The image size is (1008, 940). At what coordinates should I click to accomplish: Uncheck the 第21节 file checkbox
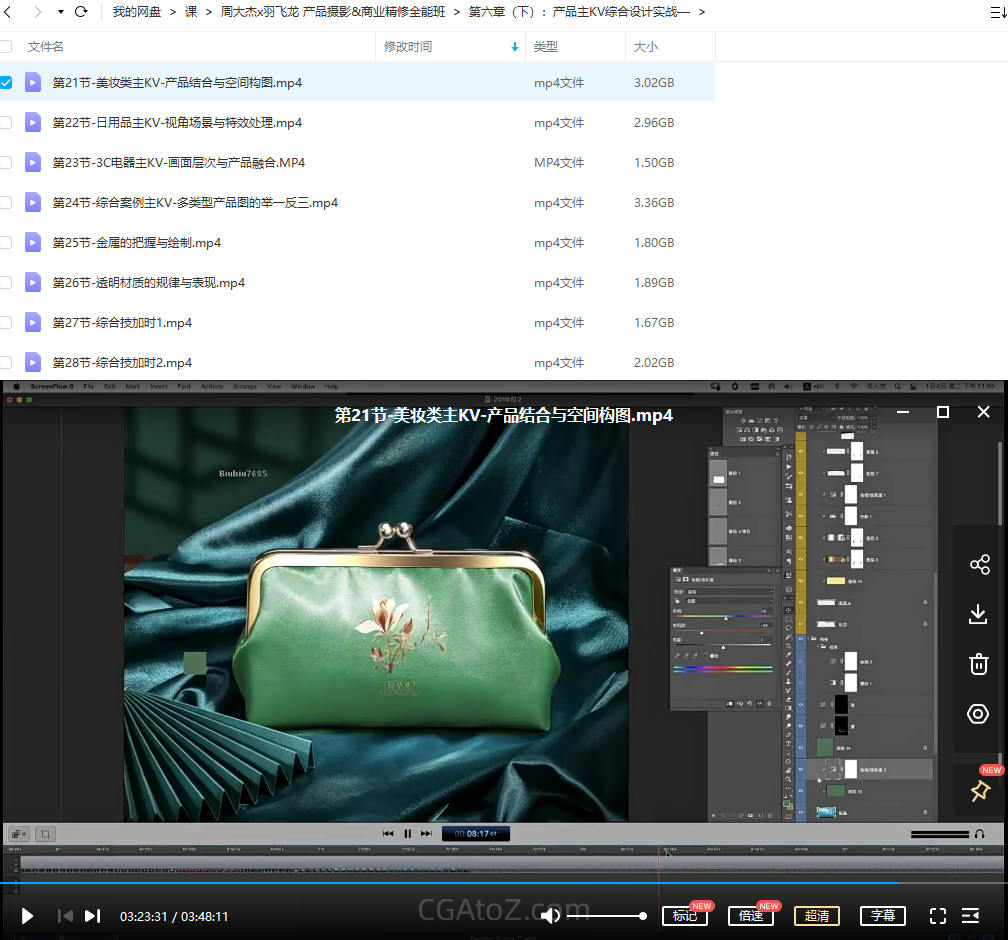tap(6, 83)
